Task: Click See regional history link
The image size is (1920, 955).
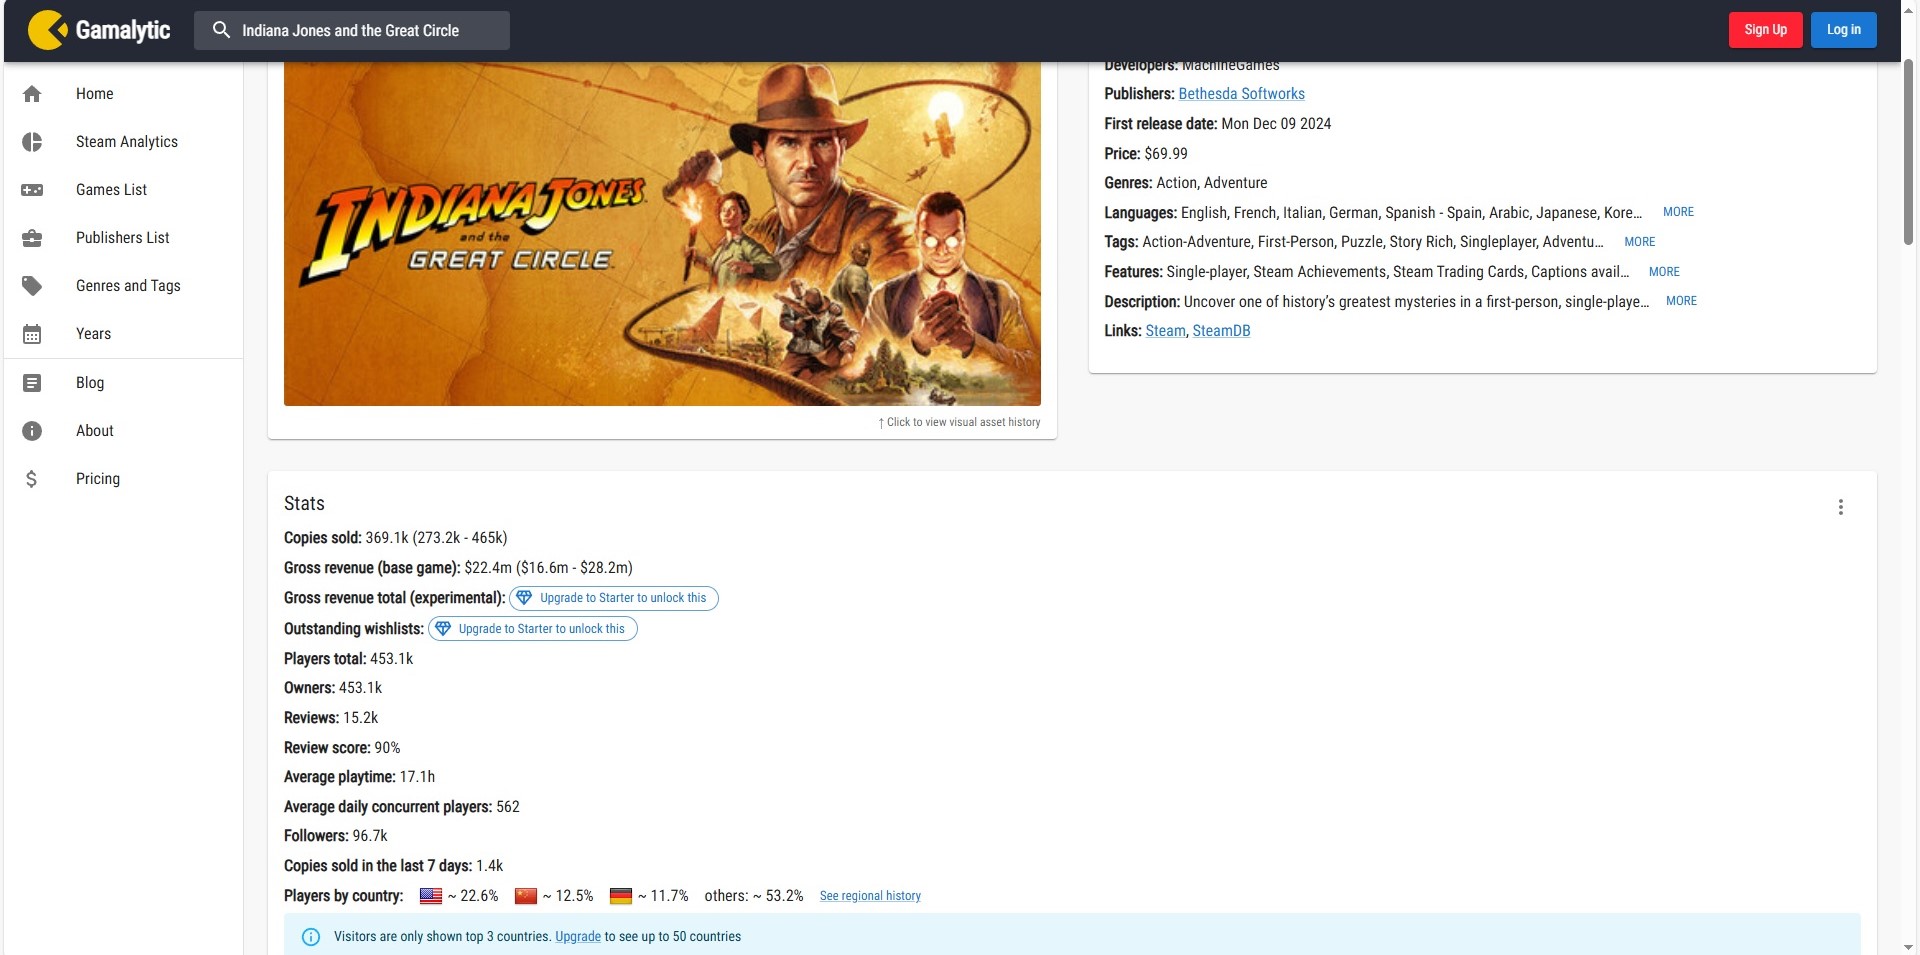Action: pos(870,896)
